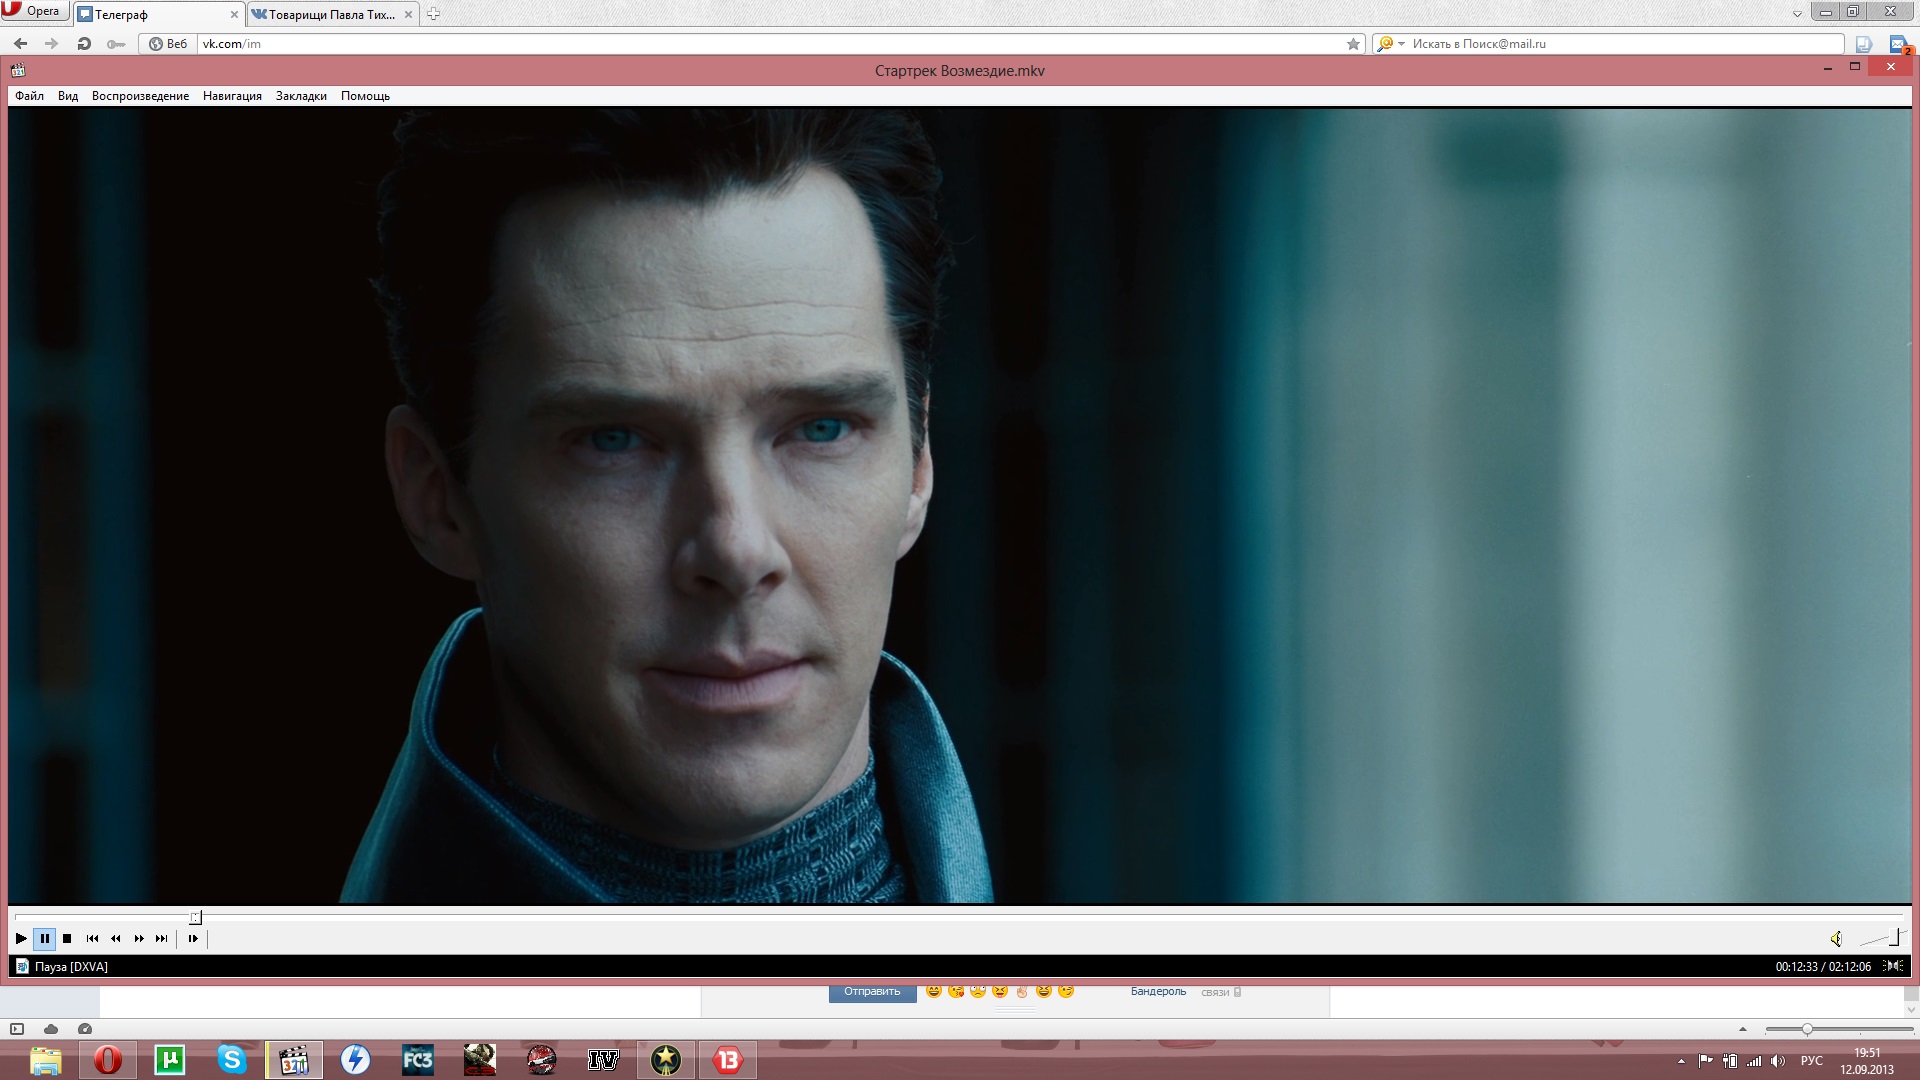
Task: Bookmark page with the star icon
Action: click(1353, 44)
